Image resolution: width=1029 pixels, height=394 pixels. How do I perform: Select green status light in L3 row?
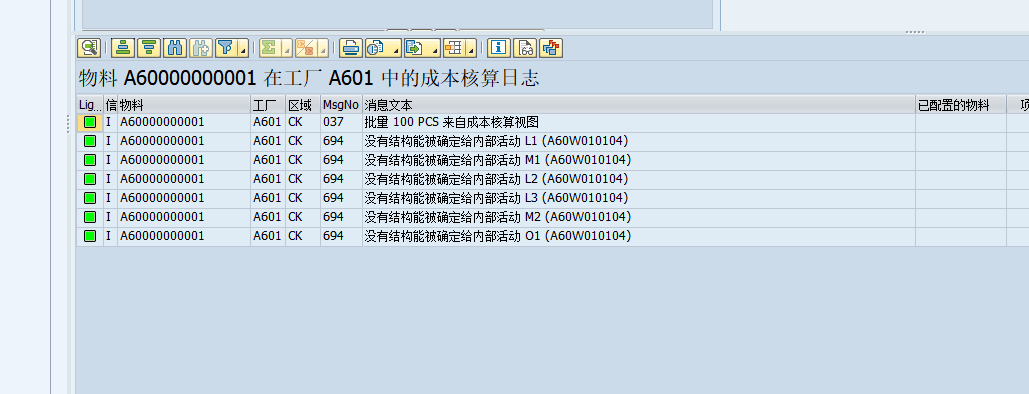click(x=90, y=198)
